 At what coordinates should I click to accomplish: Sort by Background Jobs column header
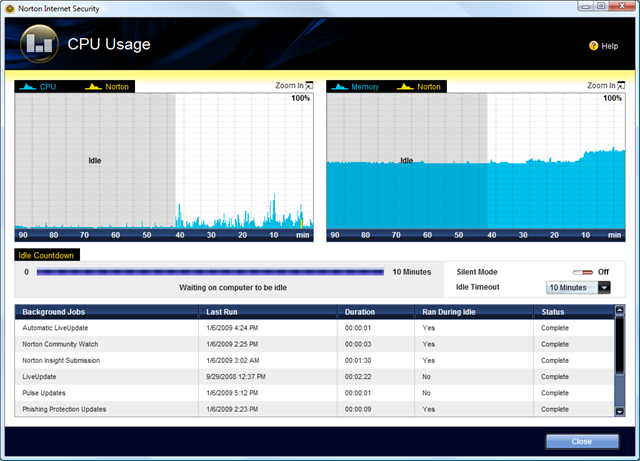(107, 312)
